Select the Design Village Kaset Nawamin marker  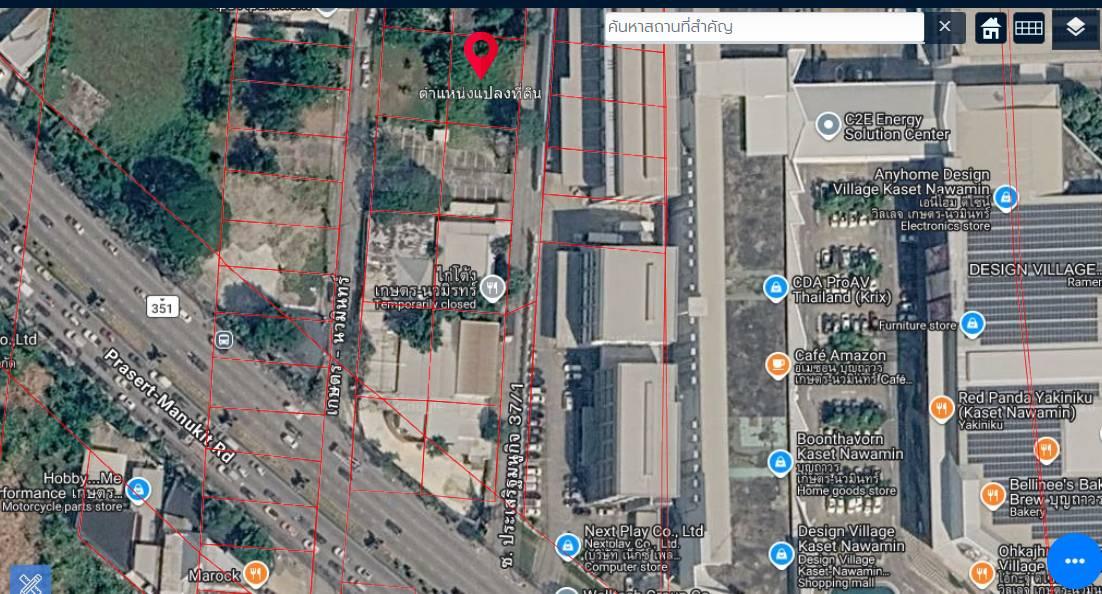[781, 553]
